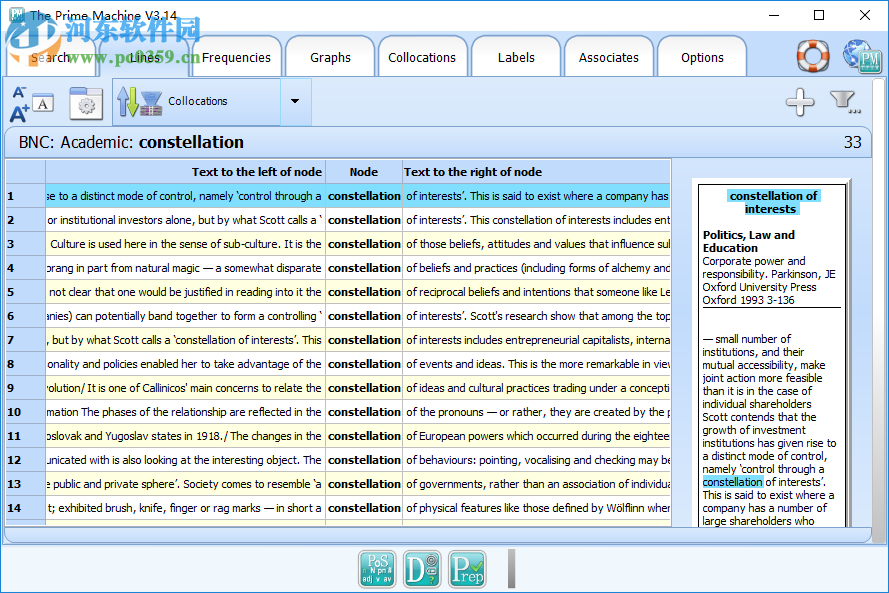Viewport: 889px width, 593px height.
Task: Click the font size A icon
Action: pyautogui.click(x=31, y=103)
